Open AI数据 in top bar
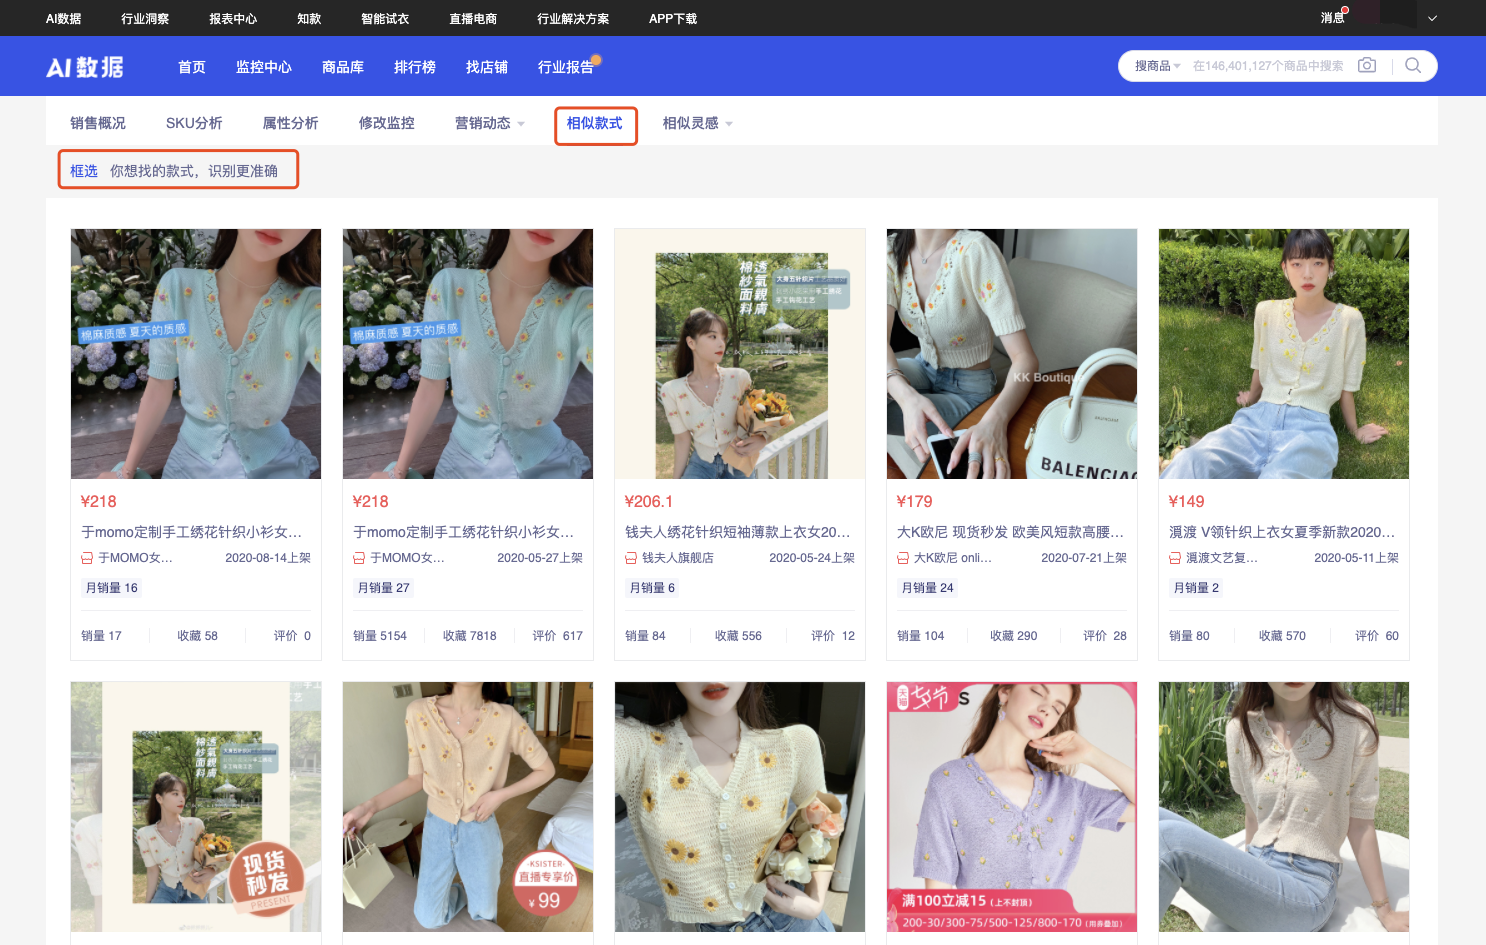Screen dimensions: 1486x945 (x=63, y=18)
